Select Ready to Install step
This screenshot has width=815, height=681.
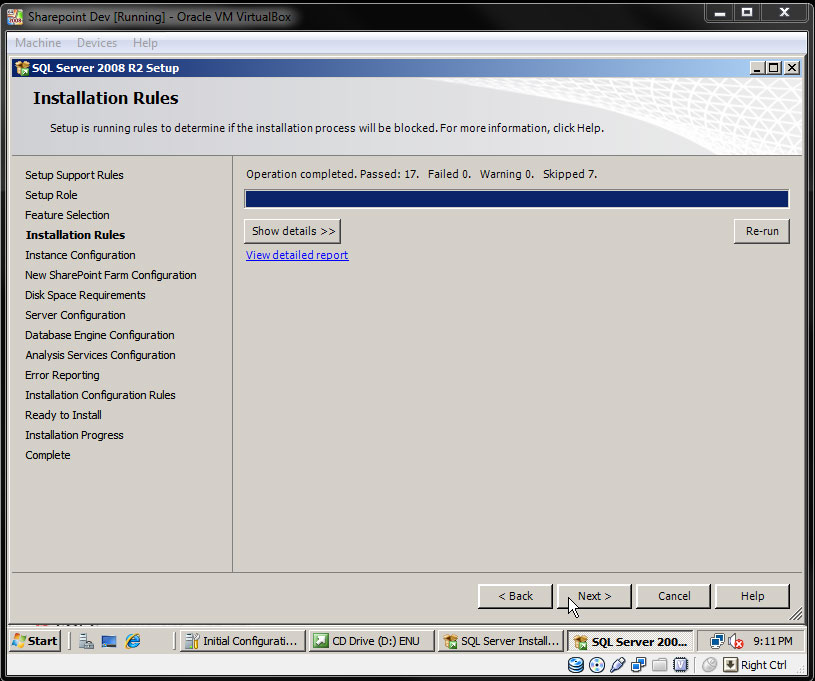click(x=63, y=415)
